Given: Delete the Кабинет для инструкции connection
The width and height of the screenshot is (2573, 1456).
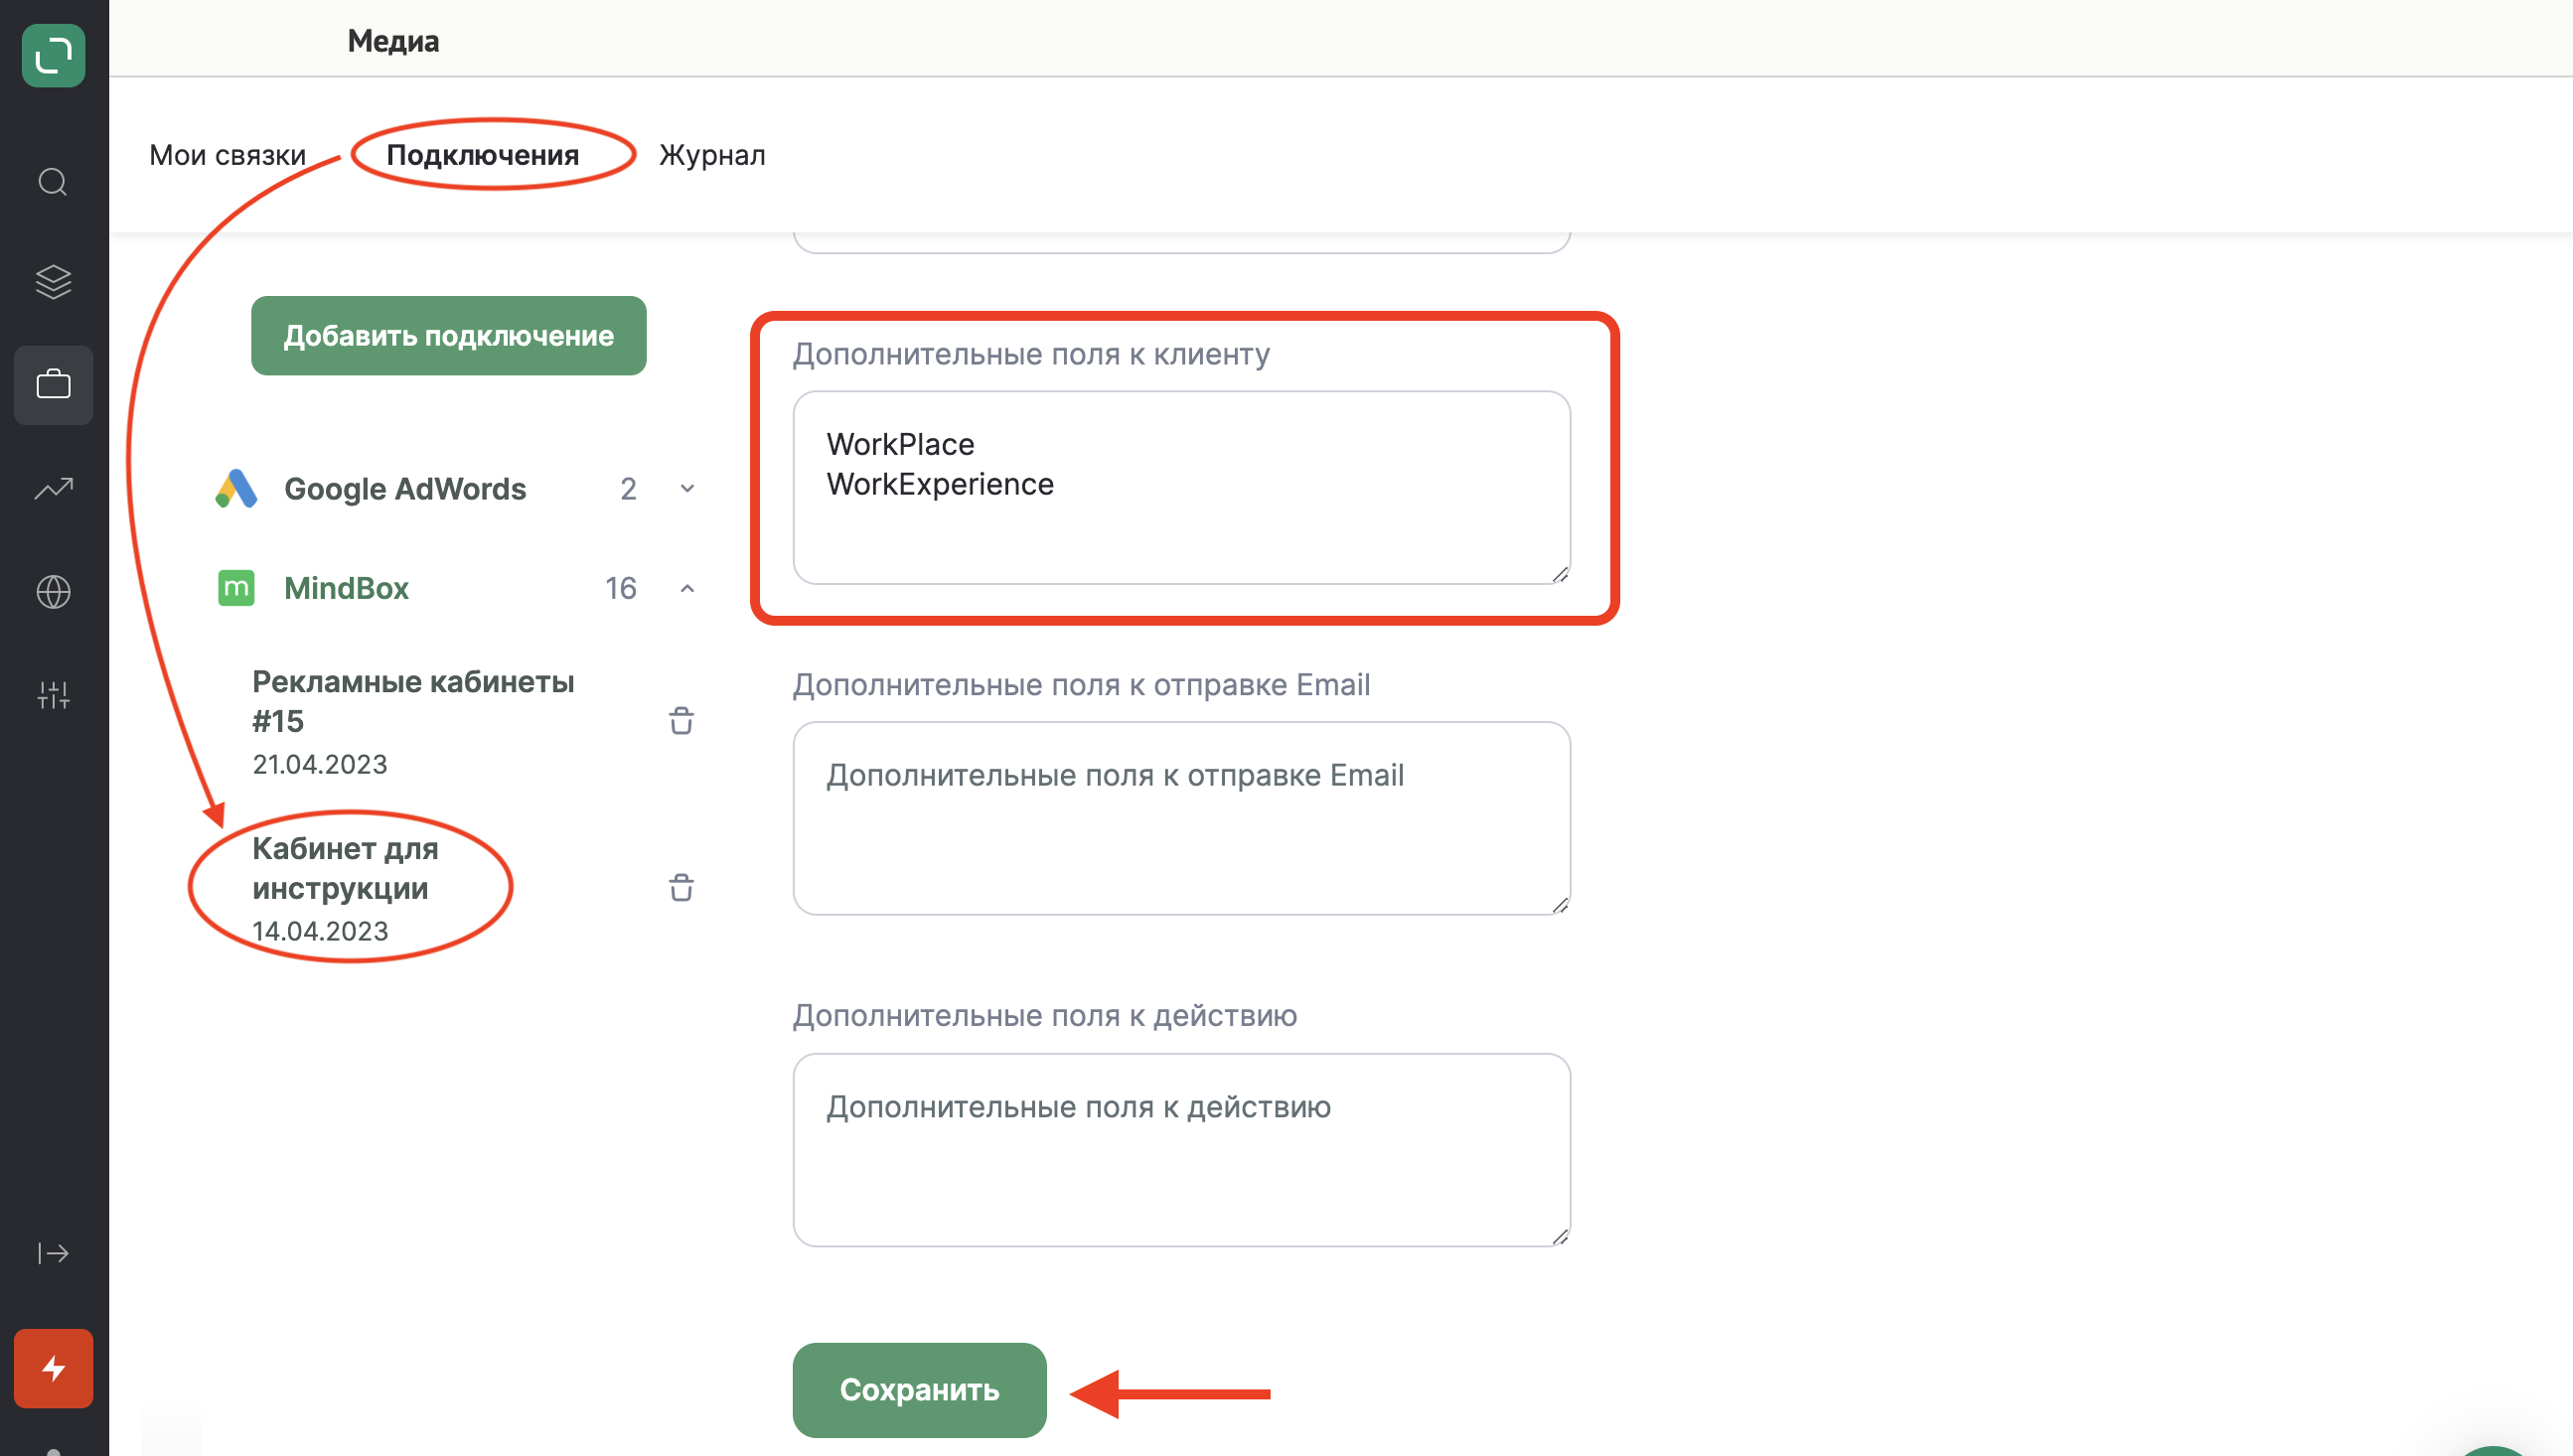Looking at the screenshot, I should point(681,888).
